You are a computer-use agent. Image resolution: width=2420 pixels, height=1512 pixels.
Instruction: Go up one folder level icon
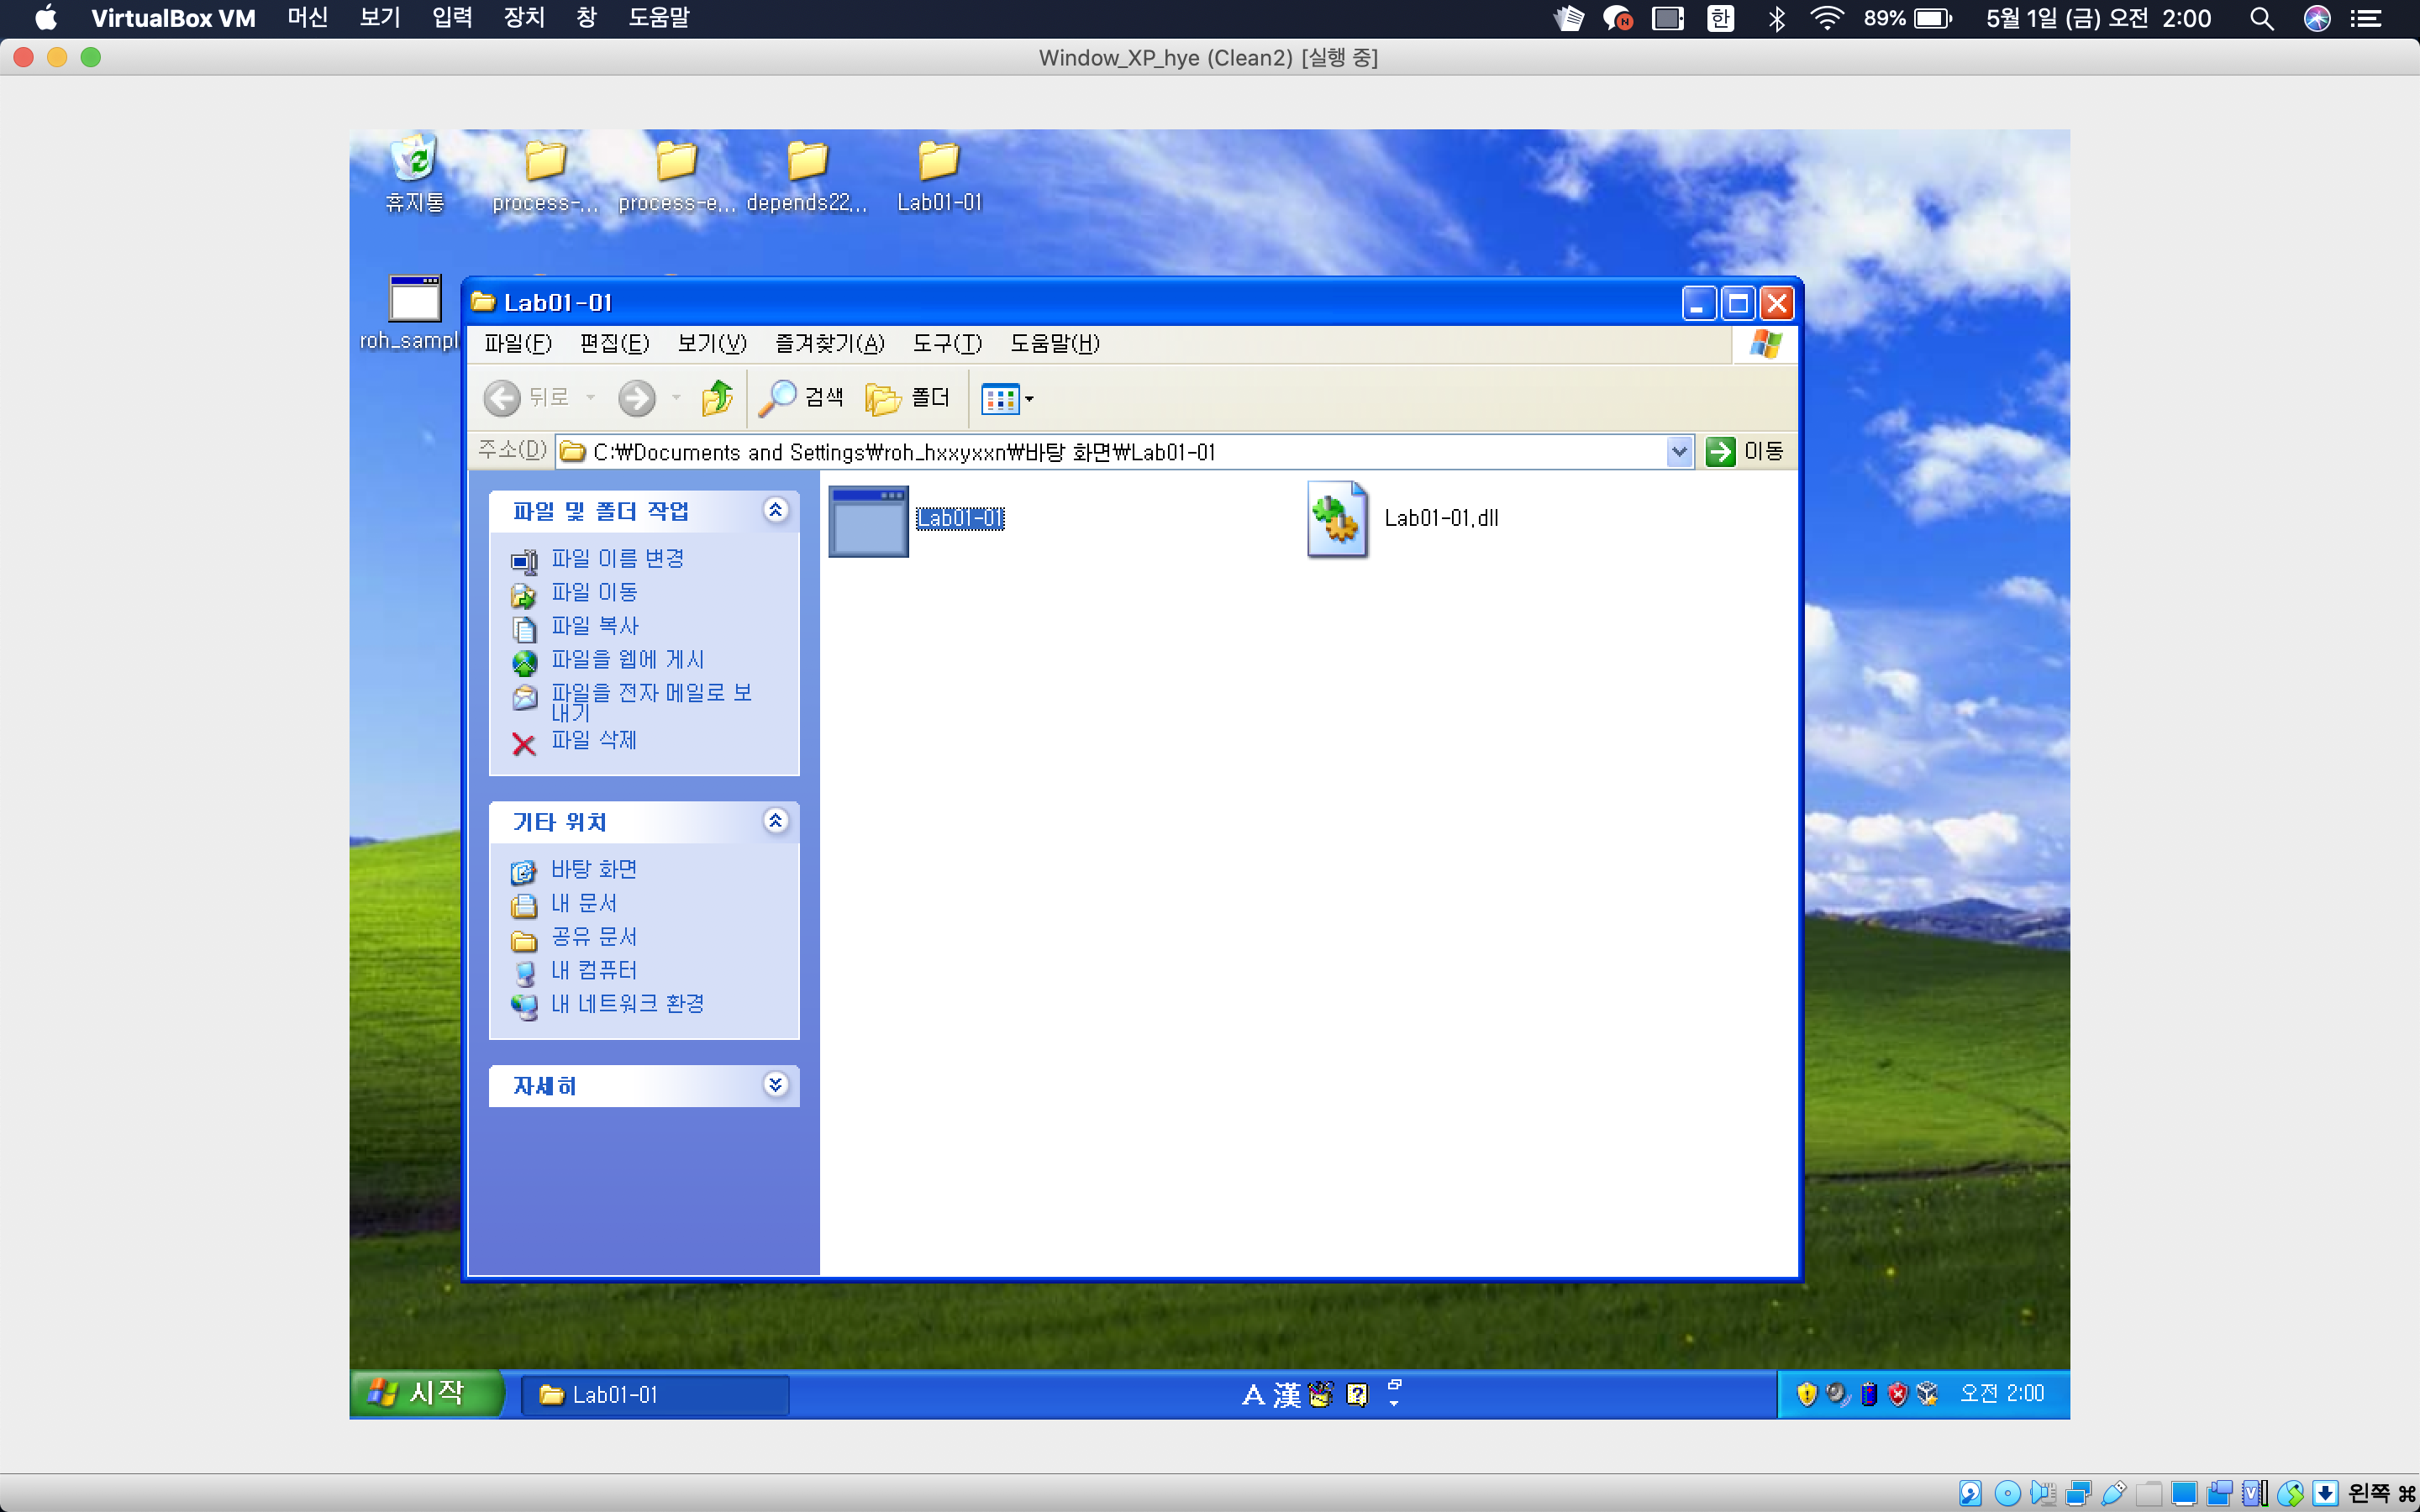(717, 398)
